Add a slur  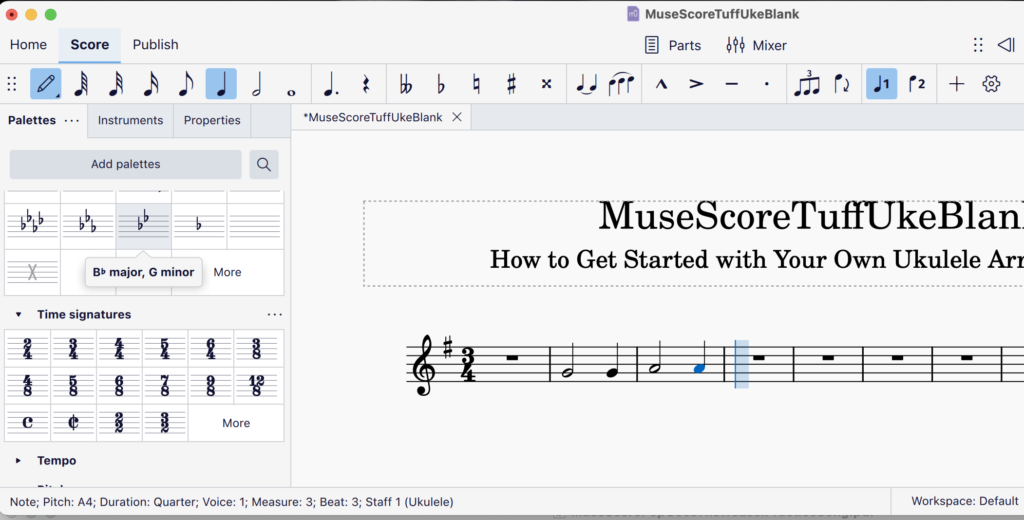click(621, 84)
